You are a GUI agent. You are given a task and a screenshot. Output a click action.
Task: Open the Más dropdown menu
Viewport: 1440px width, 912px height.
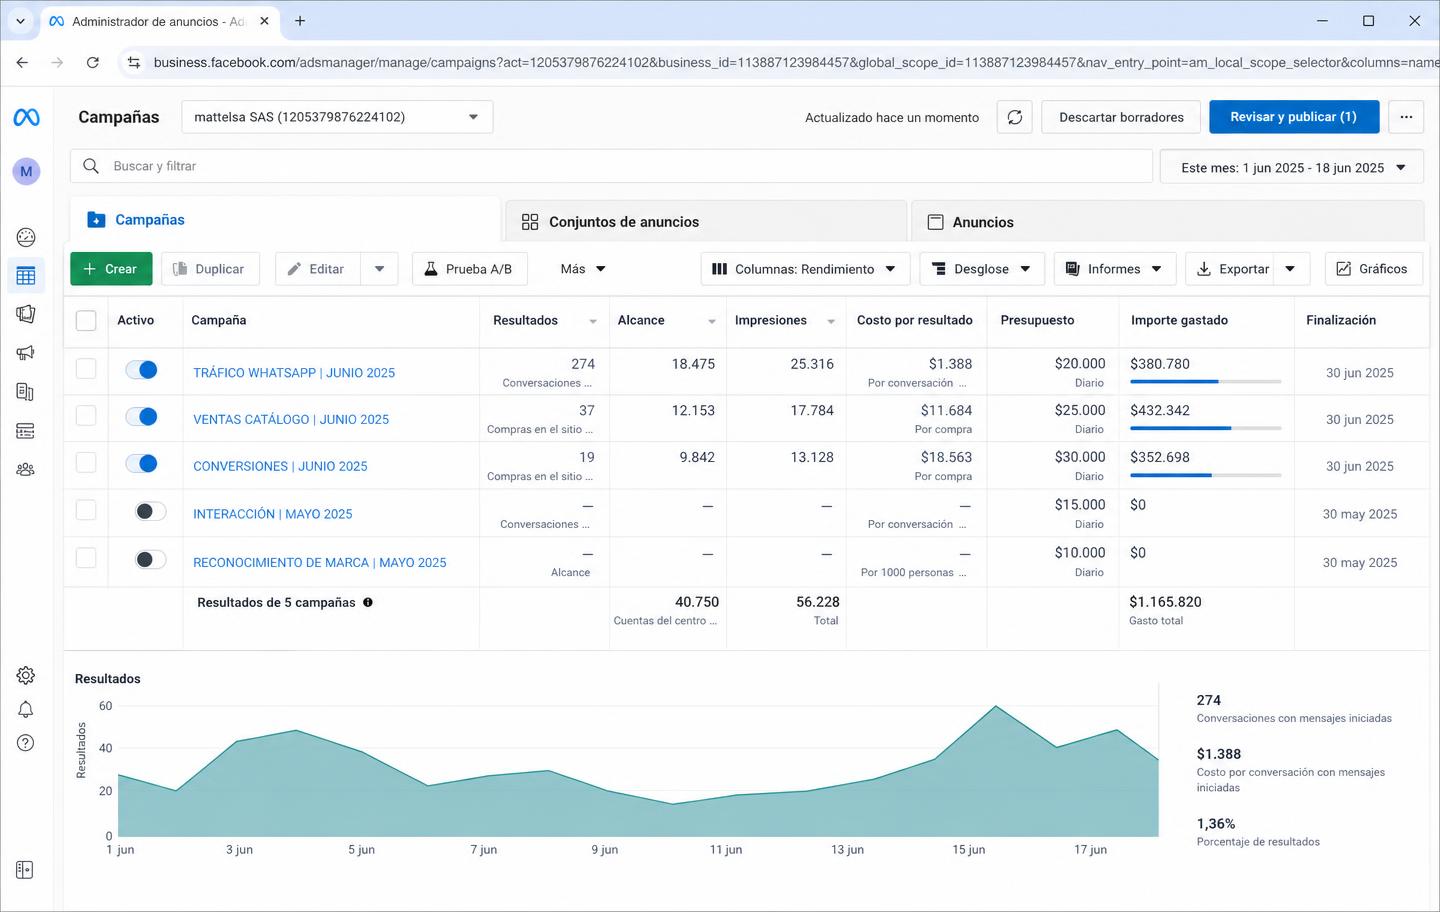[583, 269]
